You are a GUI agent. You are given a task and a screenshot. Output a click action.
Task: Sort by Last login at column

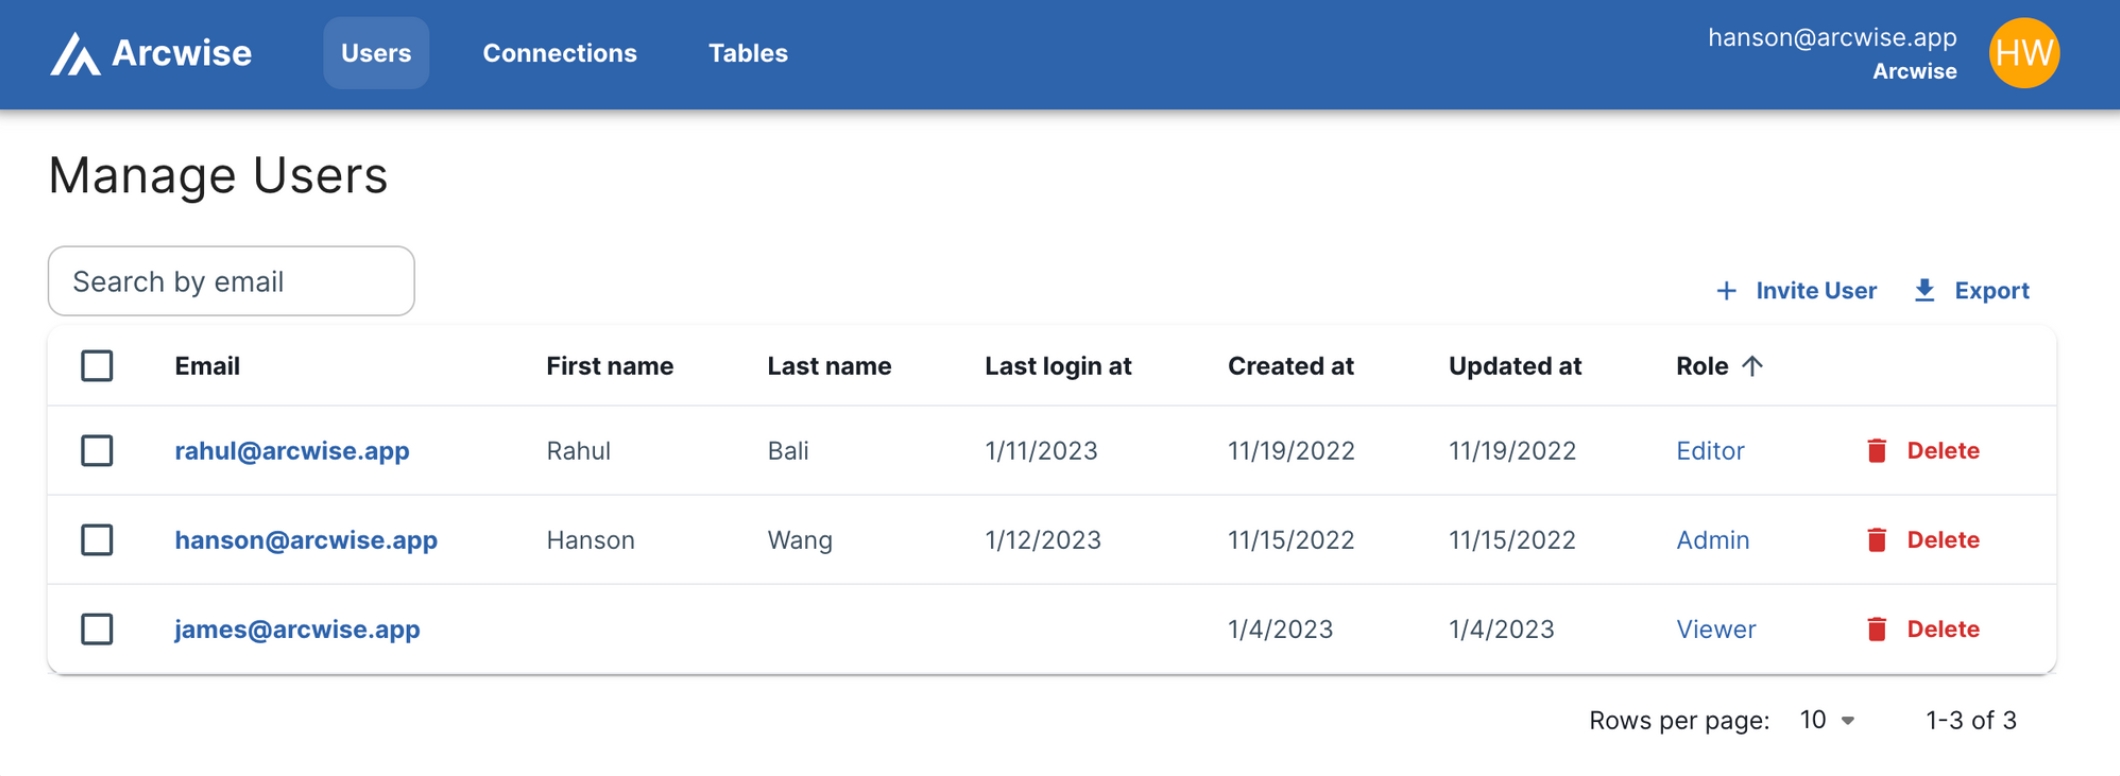click(1058, 366)
